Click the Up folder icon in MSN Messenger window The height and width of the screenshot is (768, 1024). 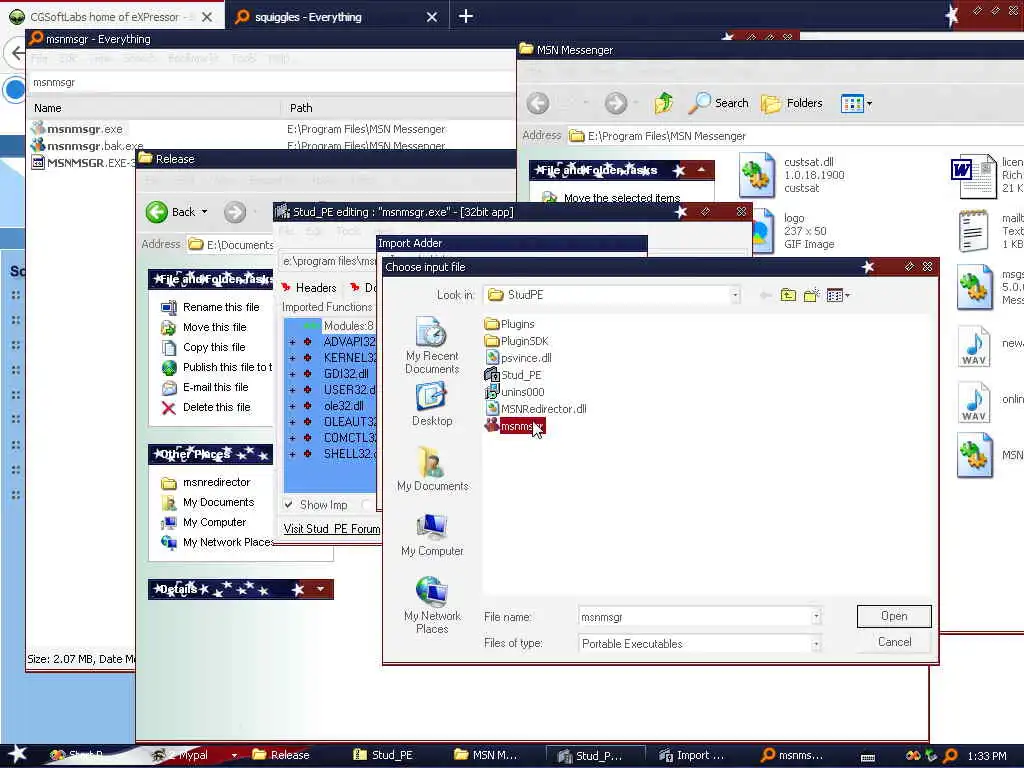click(664, 103)
